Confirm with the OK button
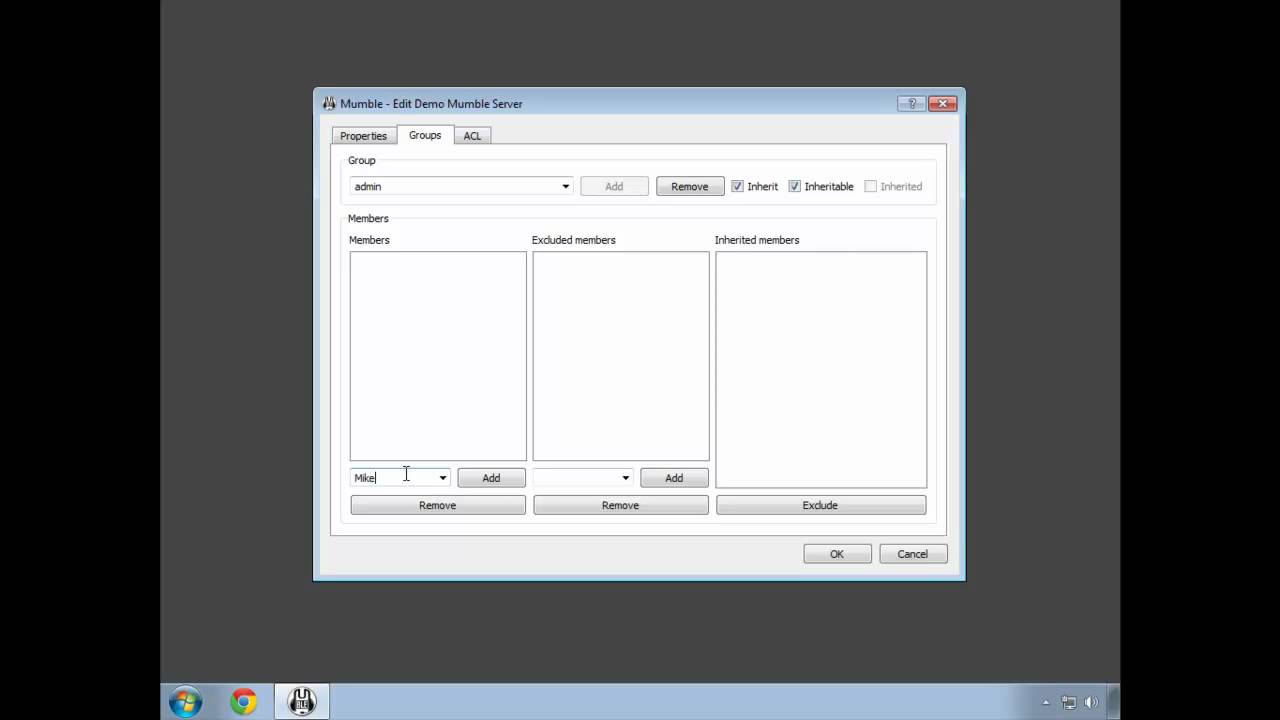This screenshot has height=720, width=1280. tap(837, 554)
